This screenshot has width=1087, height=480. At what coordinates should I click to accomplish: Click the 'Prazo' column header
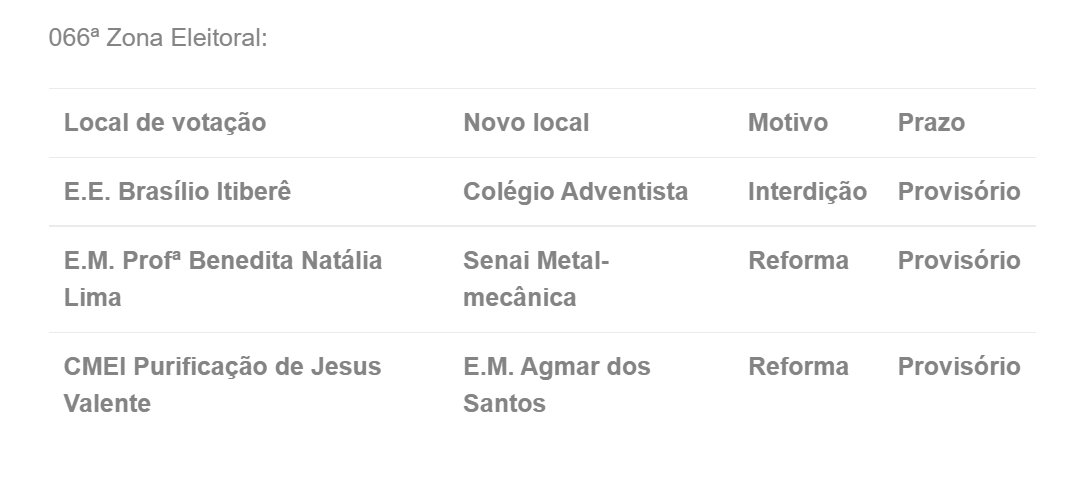pos(931,123)
